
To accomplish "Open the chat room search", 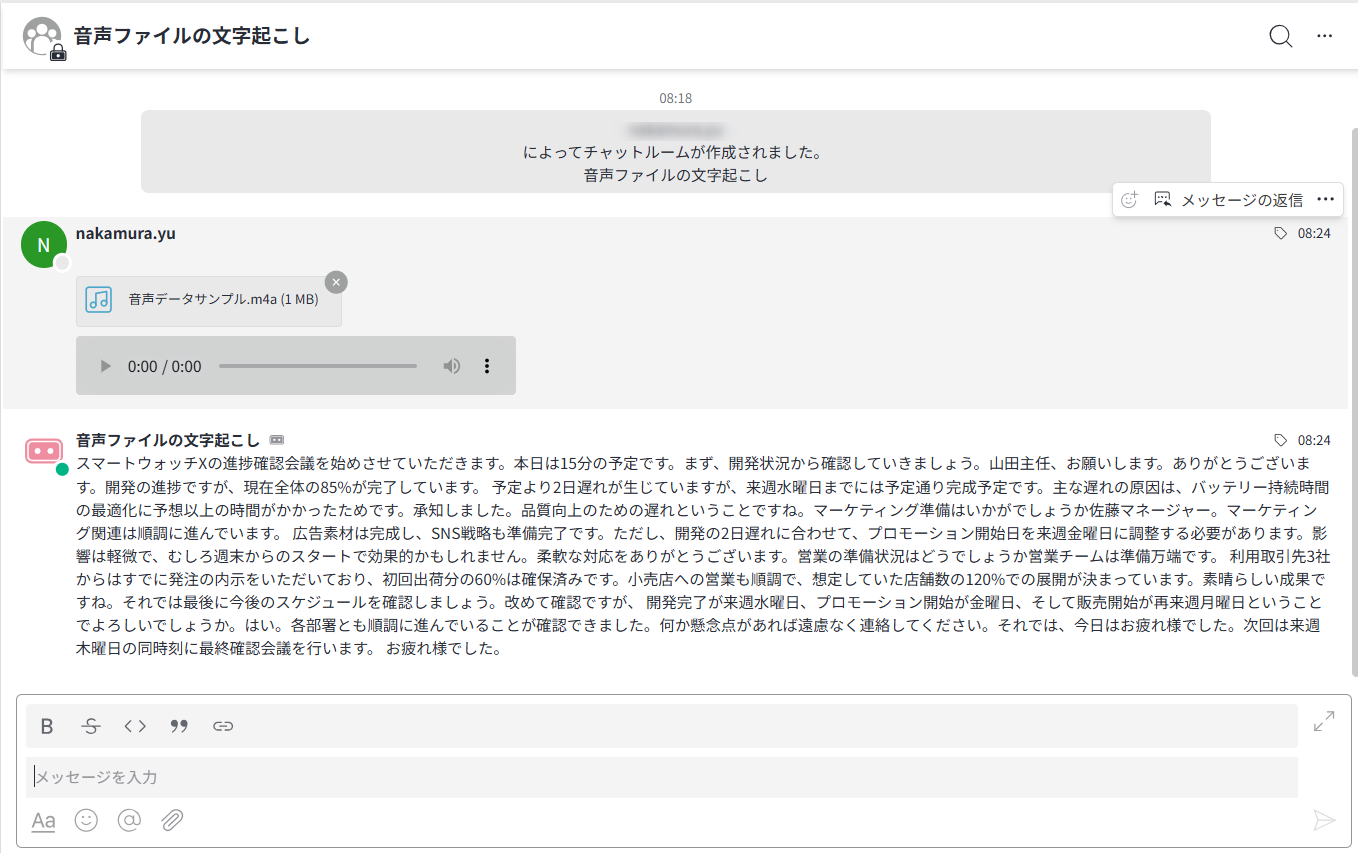I will [x=1280, y=36].
